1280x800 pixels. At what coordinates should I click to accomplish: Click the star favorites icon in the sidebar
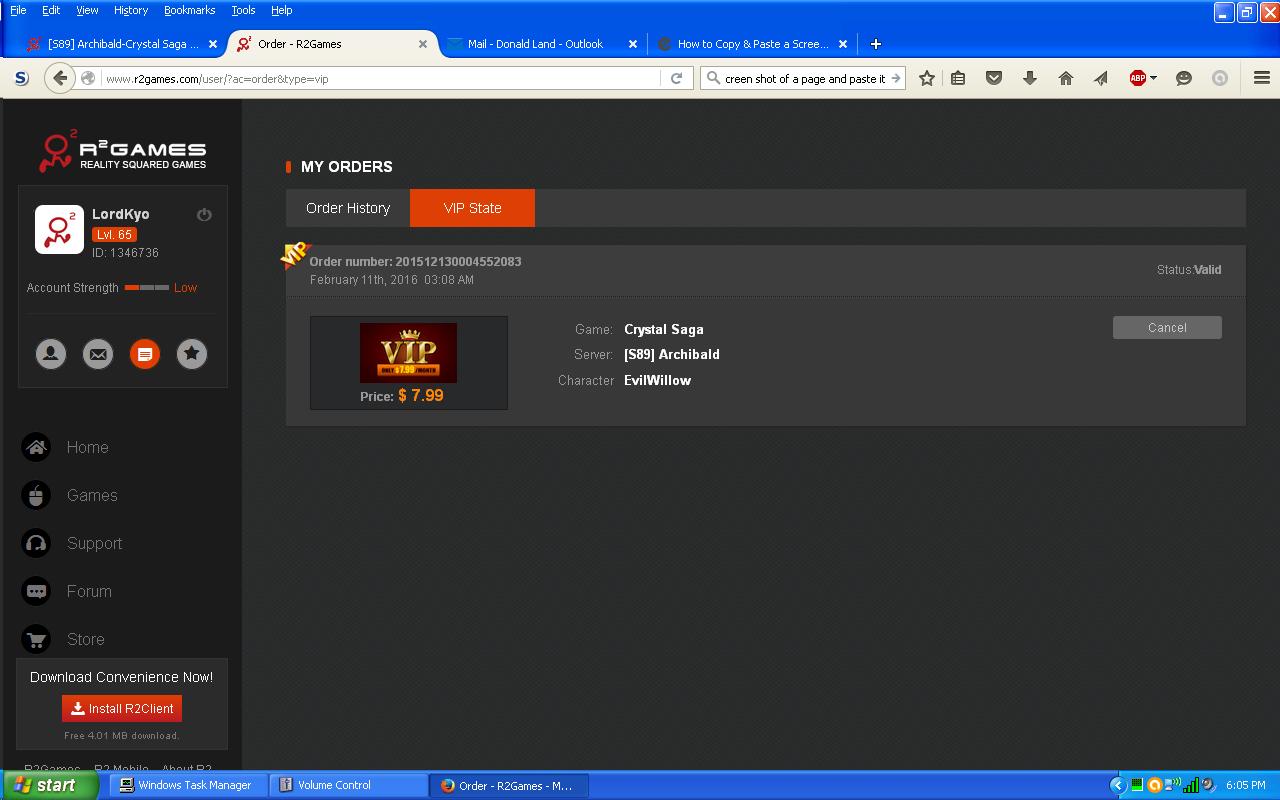(192, 354)
